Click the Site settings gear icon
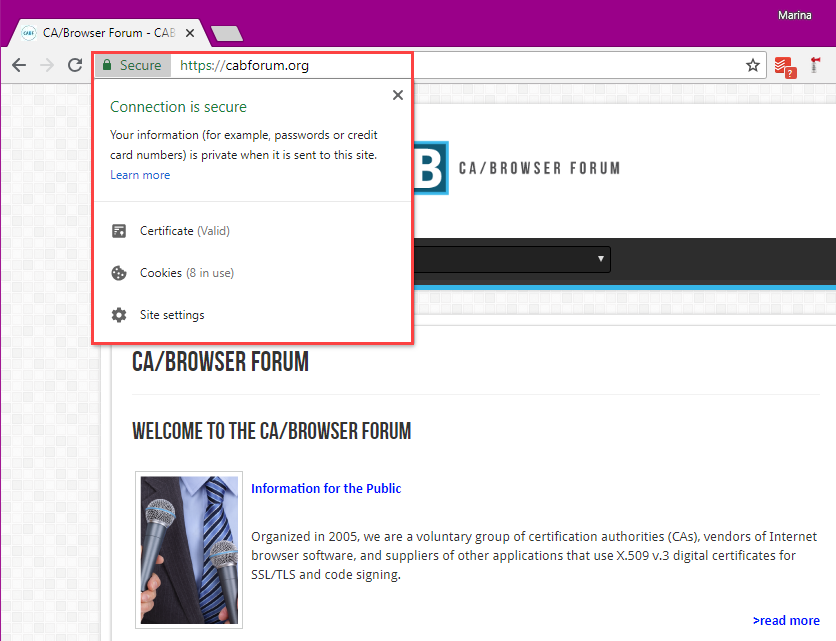 pyautogui.click(x=119, y=315)
